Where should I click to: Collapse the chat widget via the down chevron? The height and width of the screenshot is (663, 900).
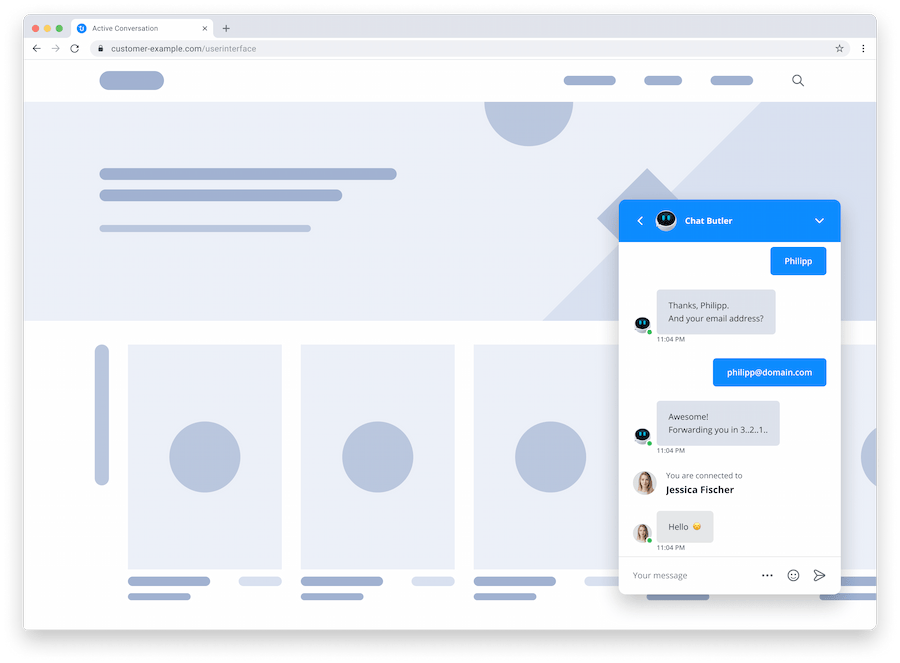tap(819, 220)
